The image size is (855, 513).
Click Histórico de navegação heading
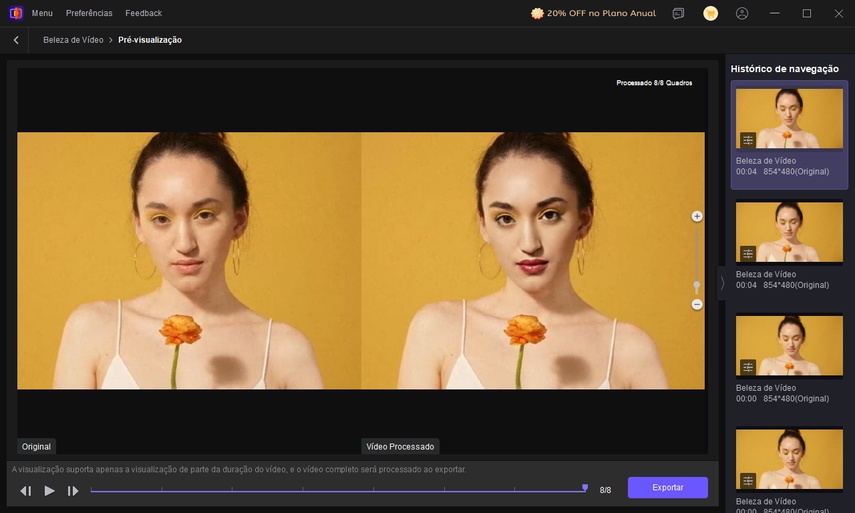(784, 69)
